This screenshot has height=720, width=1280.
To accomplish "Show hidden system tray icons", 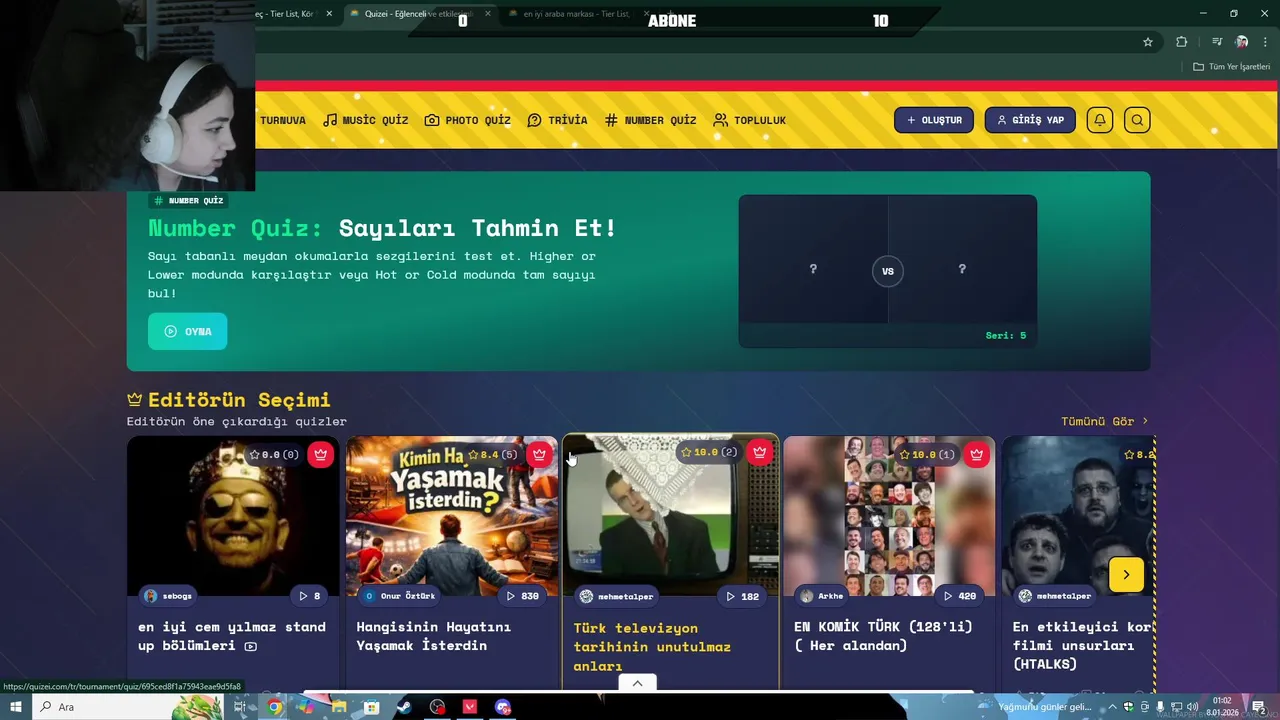I will point(1111,707).
